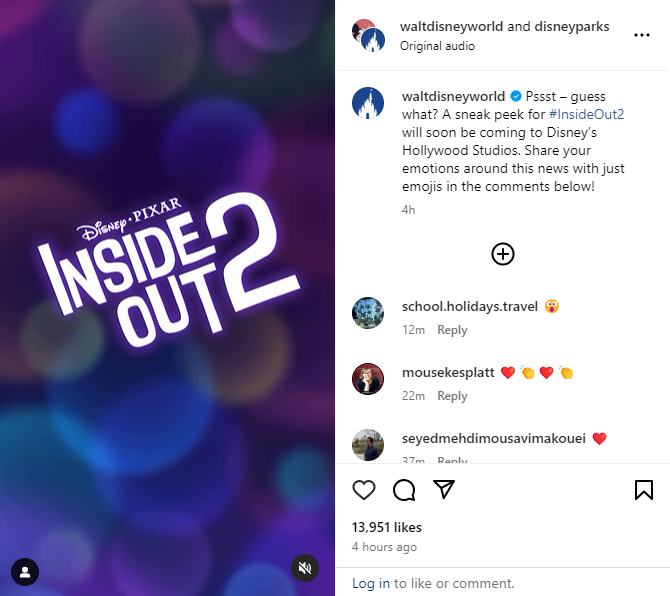The width and height of the screenshot is (670, 596).
Task: Show tagged people icon on video
Action: [x=25, y=572]
